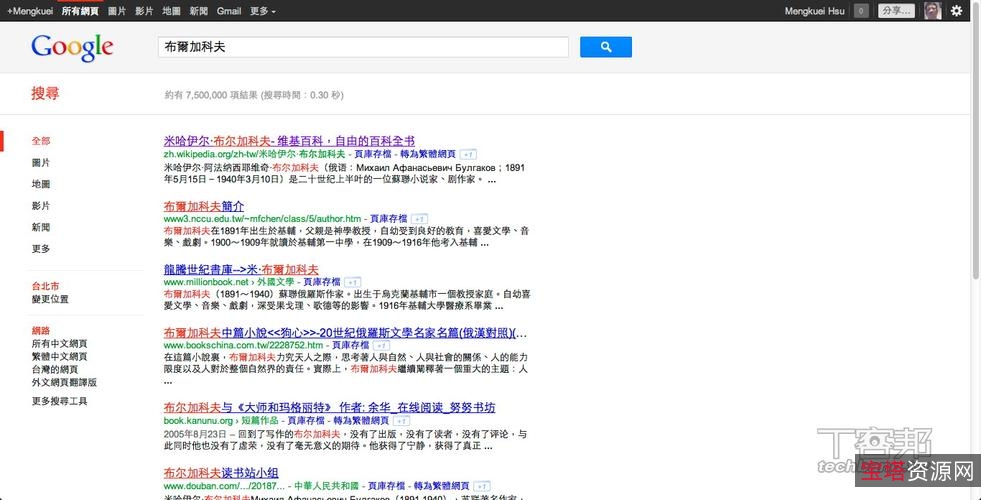Open the 布尔加科夫读书站小组 result

pos(221,472)
